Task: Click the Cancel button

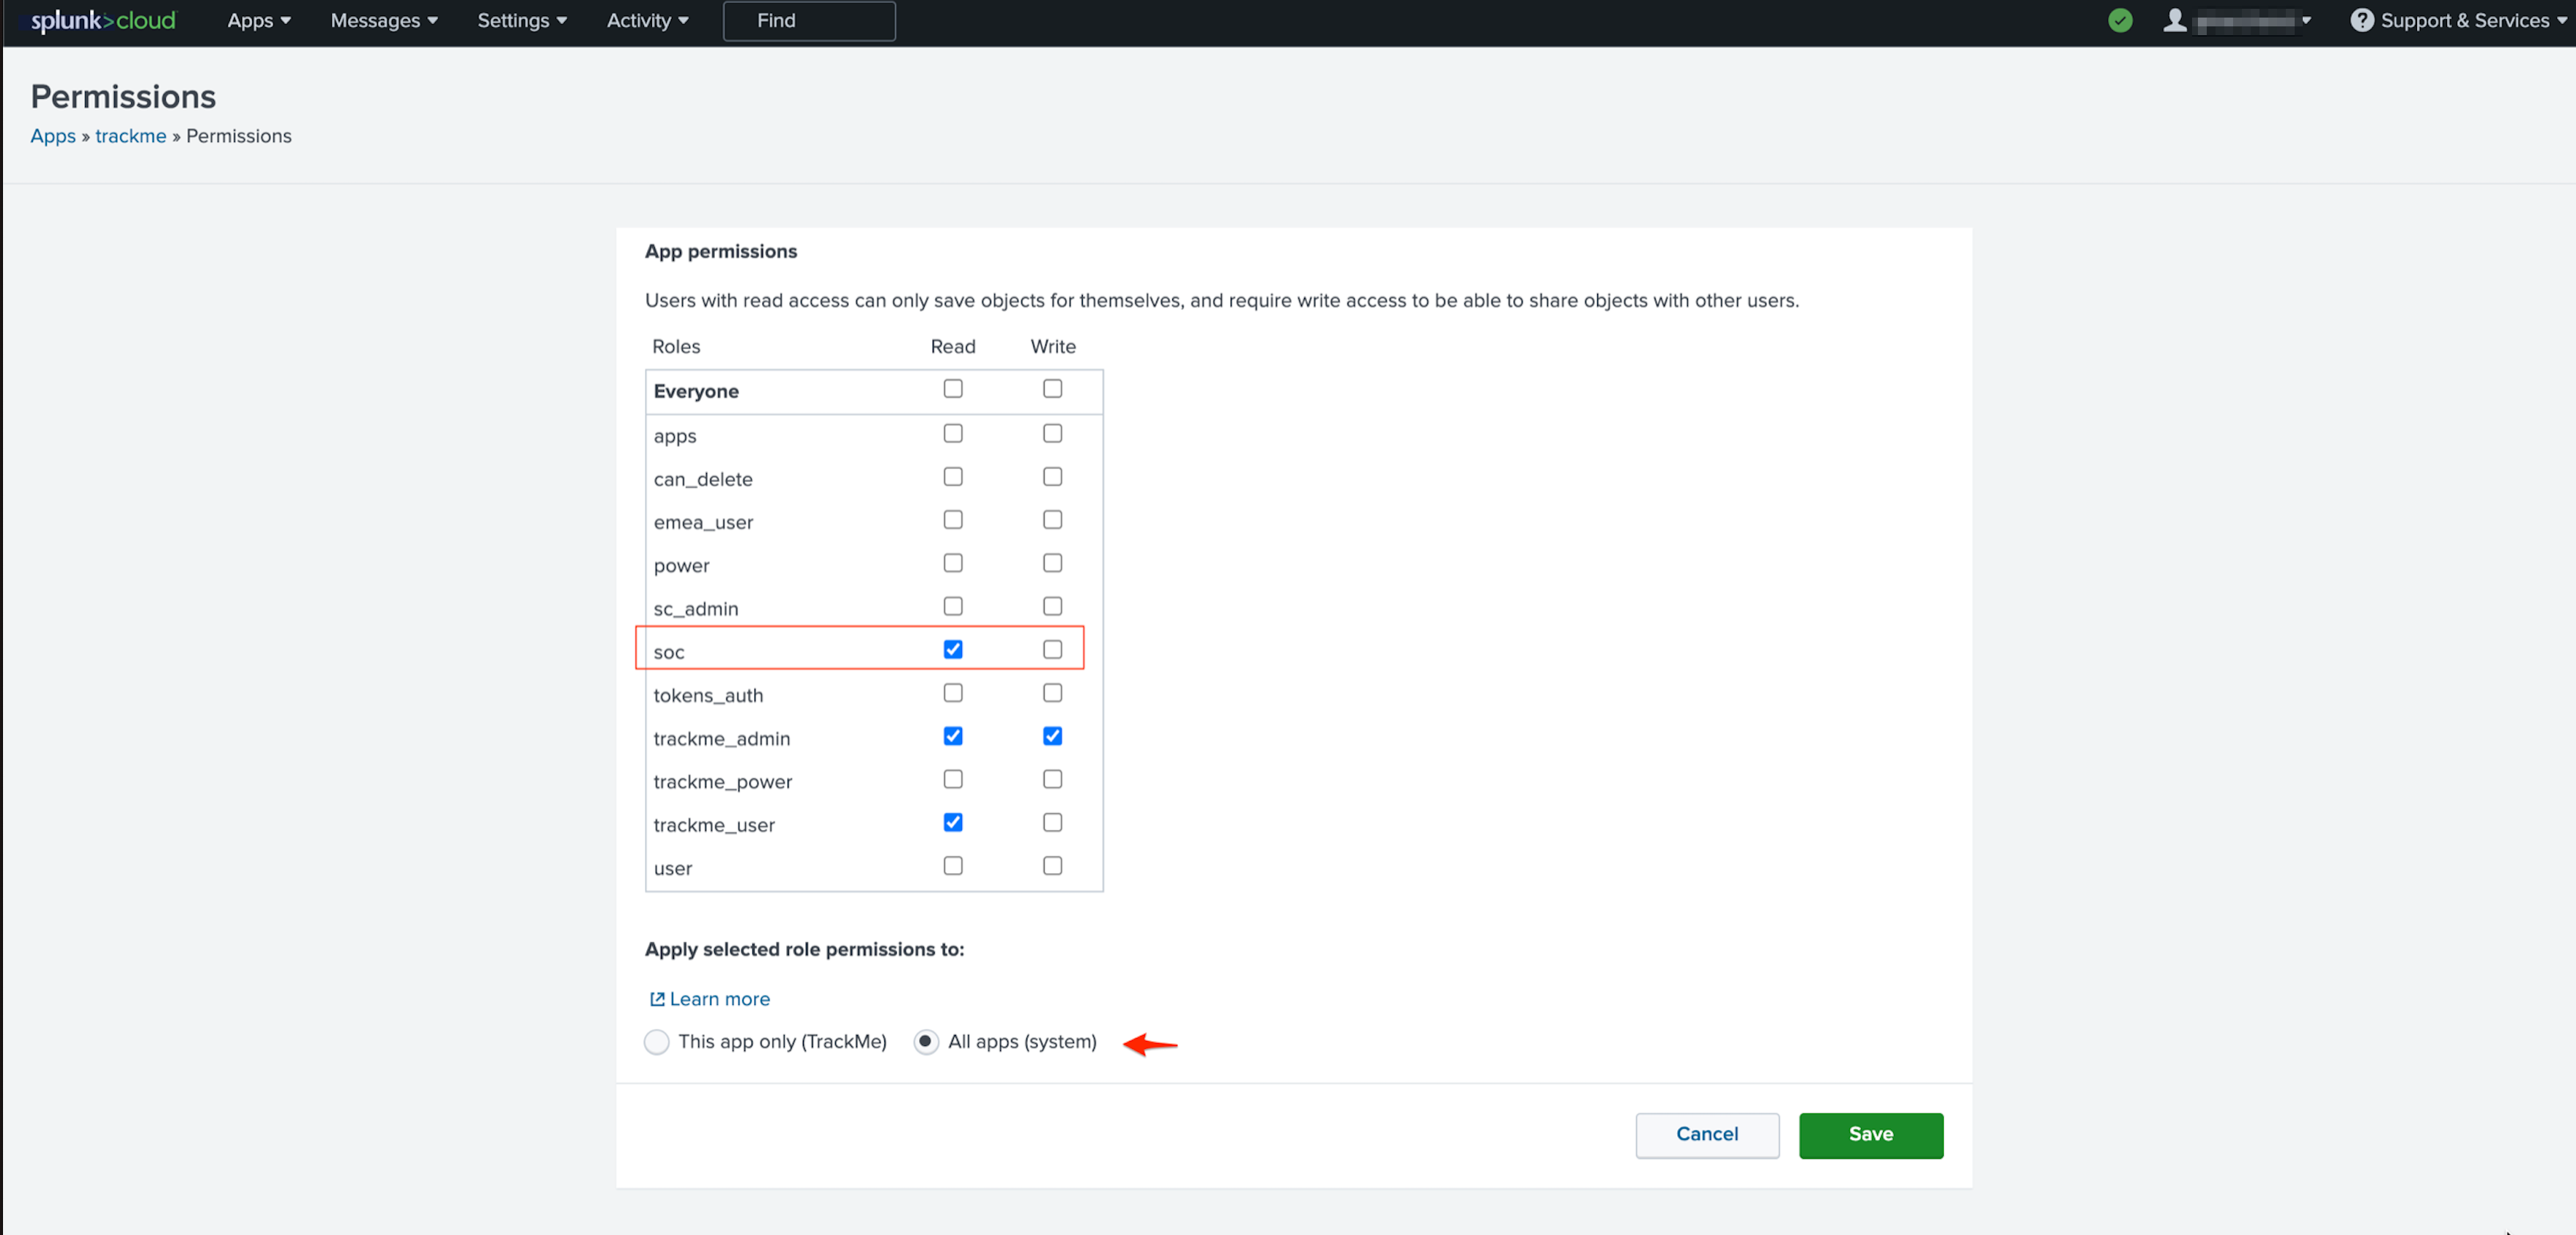Action: point(1707,1134)
